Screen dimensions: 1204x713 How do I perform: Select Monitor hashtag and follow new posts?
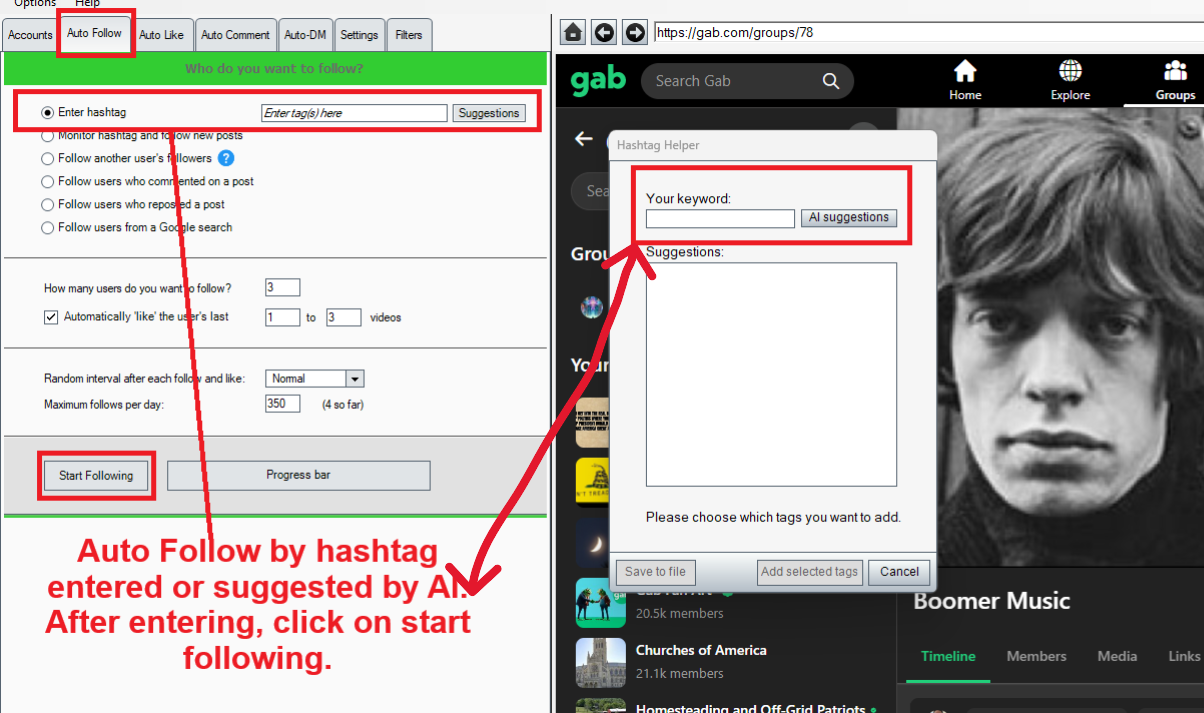[x=47, y=136]
